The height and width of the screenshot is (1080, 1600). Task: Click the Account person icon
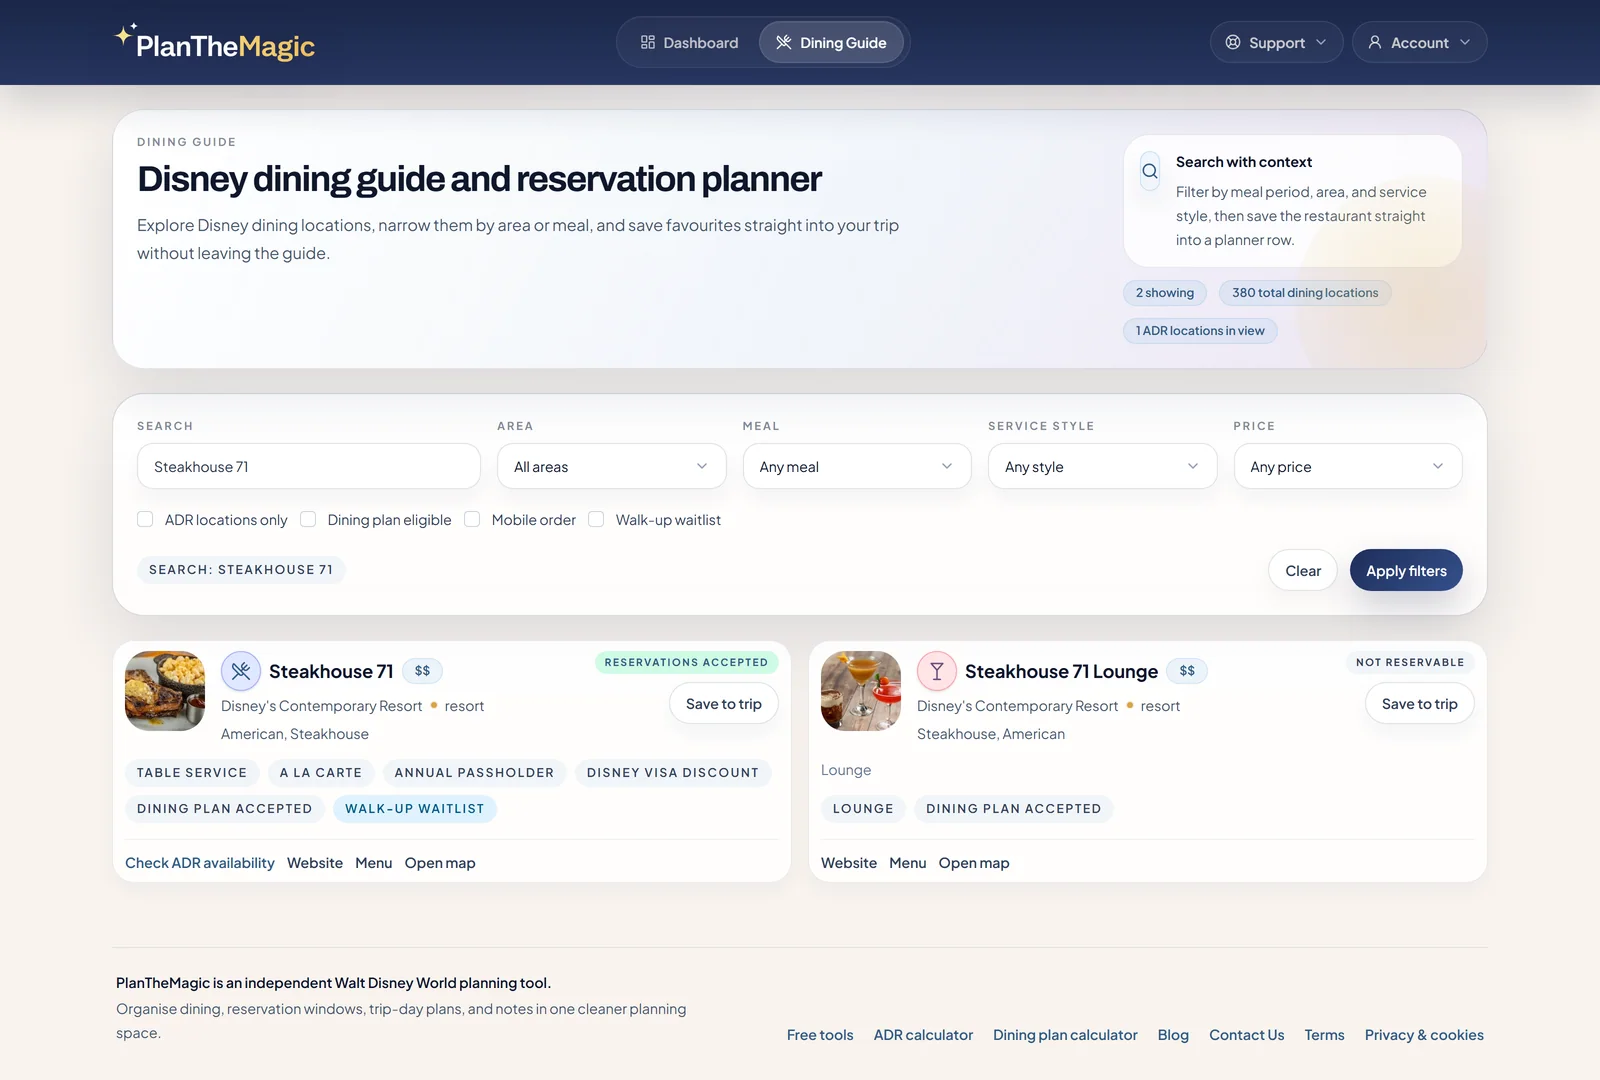[1375, 42]
